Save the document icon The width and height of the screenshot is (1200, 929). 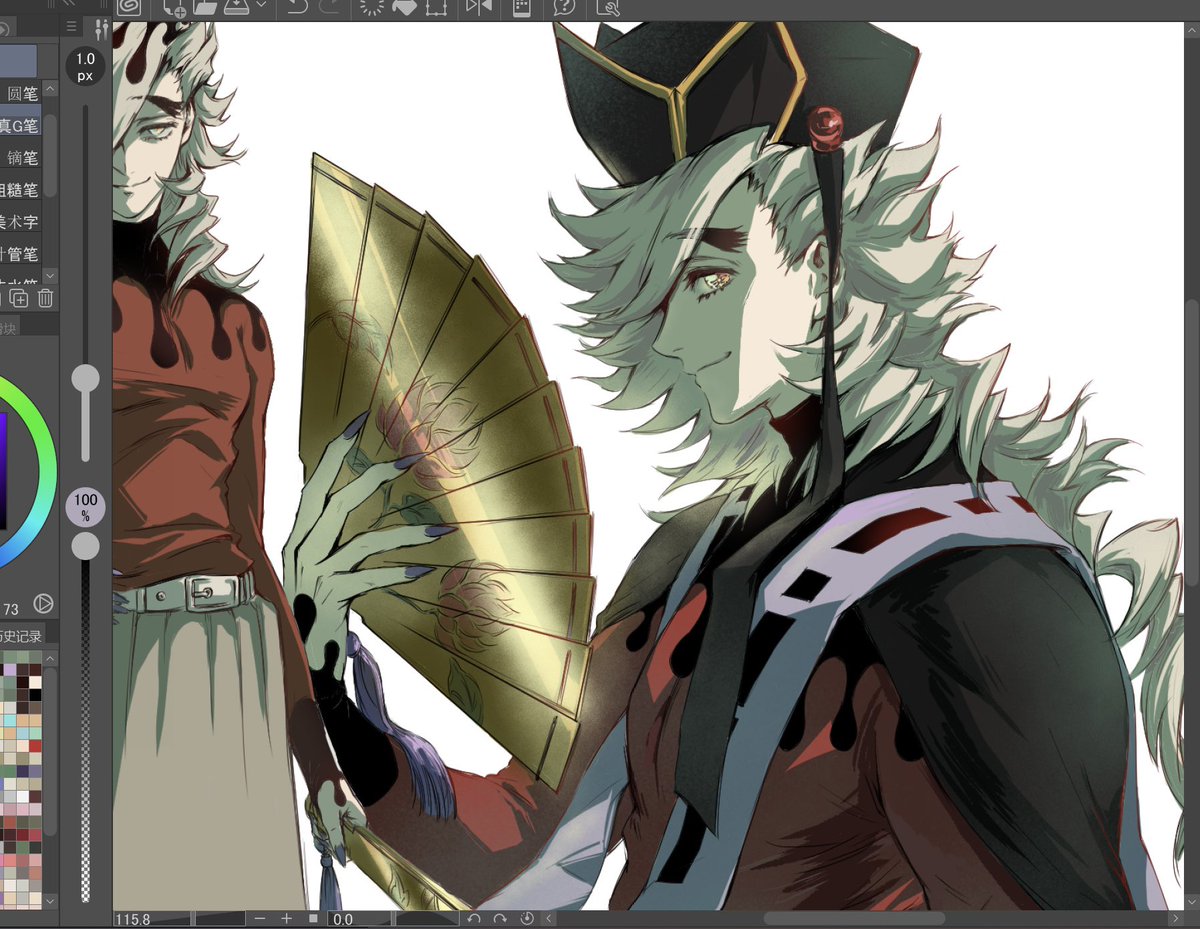237,7
